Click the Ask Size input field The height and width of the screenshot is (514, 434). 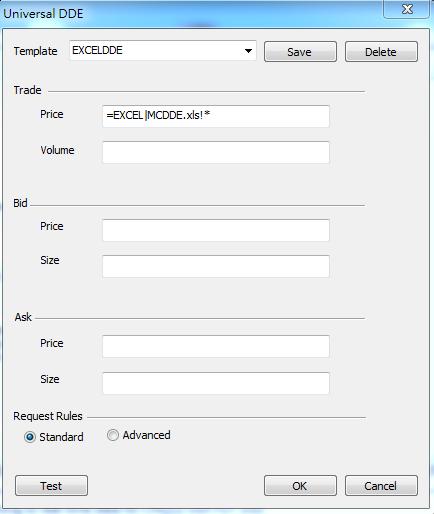pos(216,383)
